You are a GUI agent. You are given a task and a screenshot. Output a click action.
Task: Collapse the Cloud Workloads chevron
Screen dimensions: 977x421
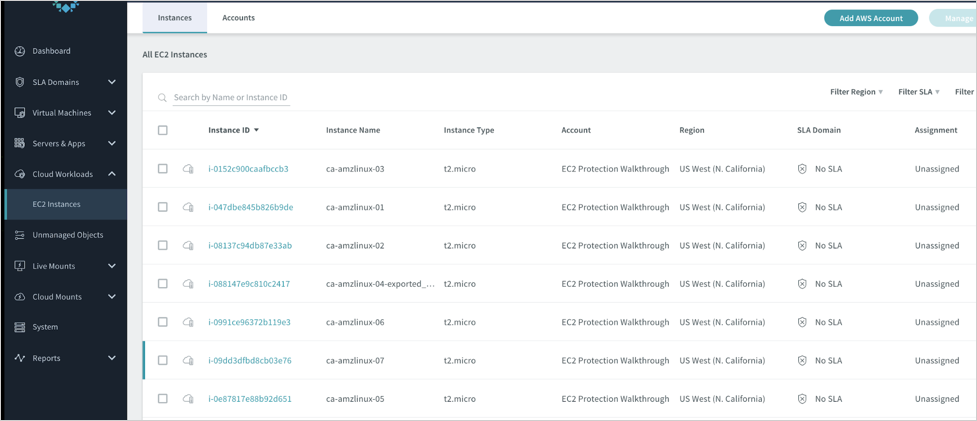112,174
